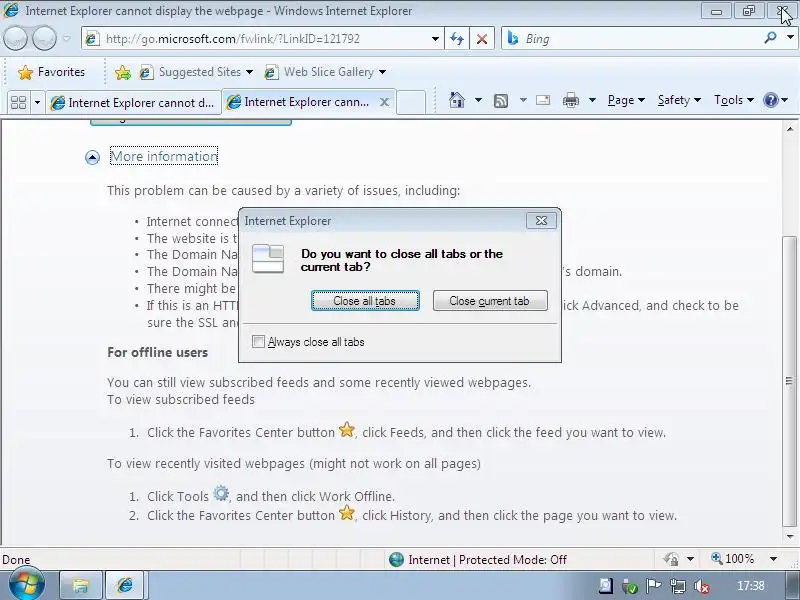Open the Favorites center button
The height and width of the screenshot is (600, 800).
pyautogui.click(x=52, y=72)
